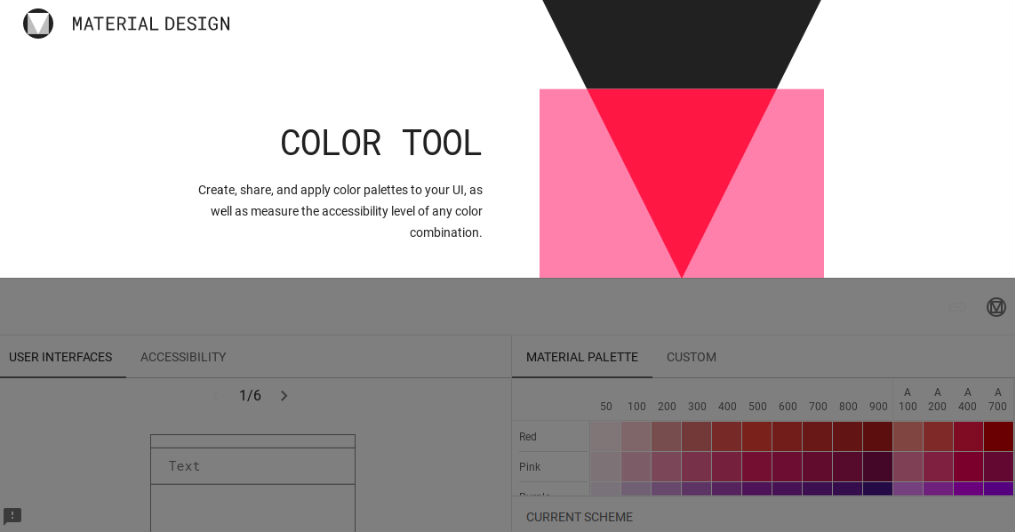Pick the Pink 900 swatch
This screenshot has height=532, width=1015.
[878, 467]
